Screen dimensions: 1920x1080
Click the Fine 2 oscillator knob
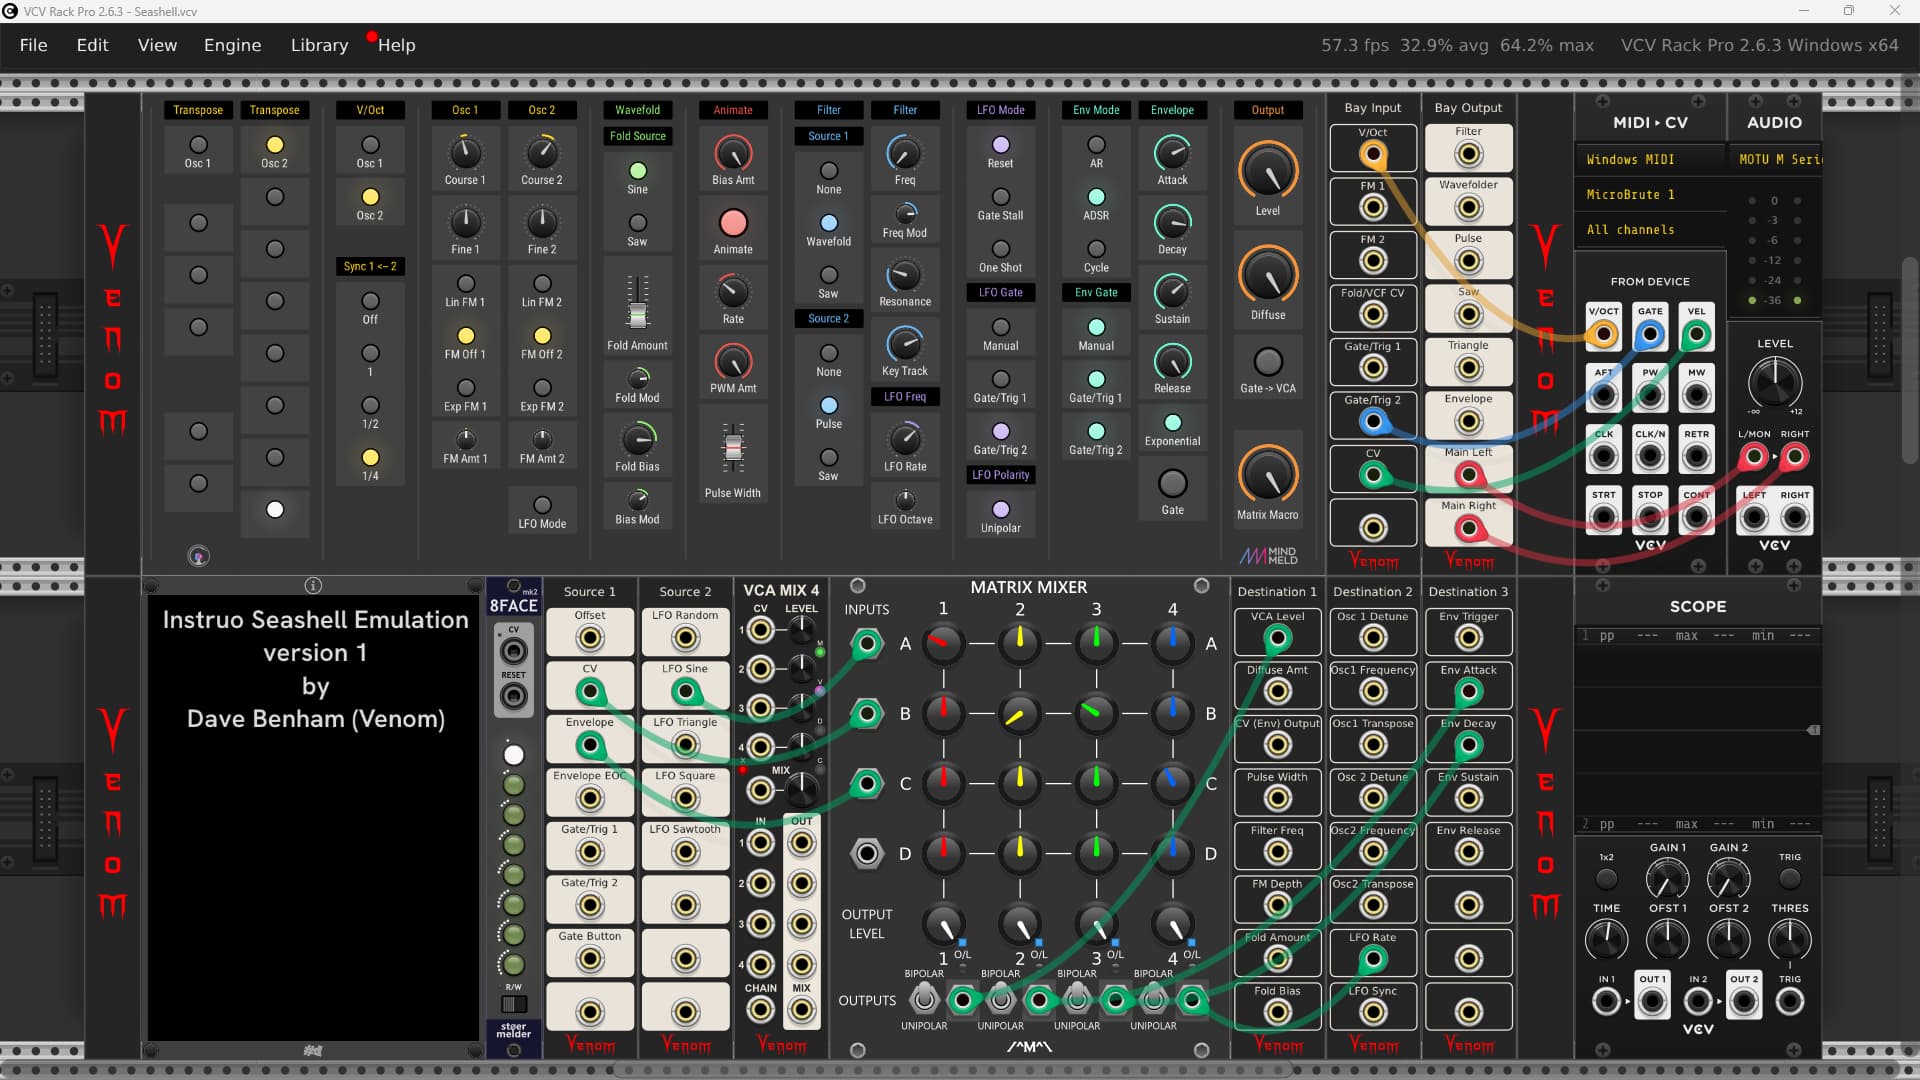[x=542, y=223]
